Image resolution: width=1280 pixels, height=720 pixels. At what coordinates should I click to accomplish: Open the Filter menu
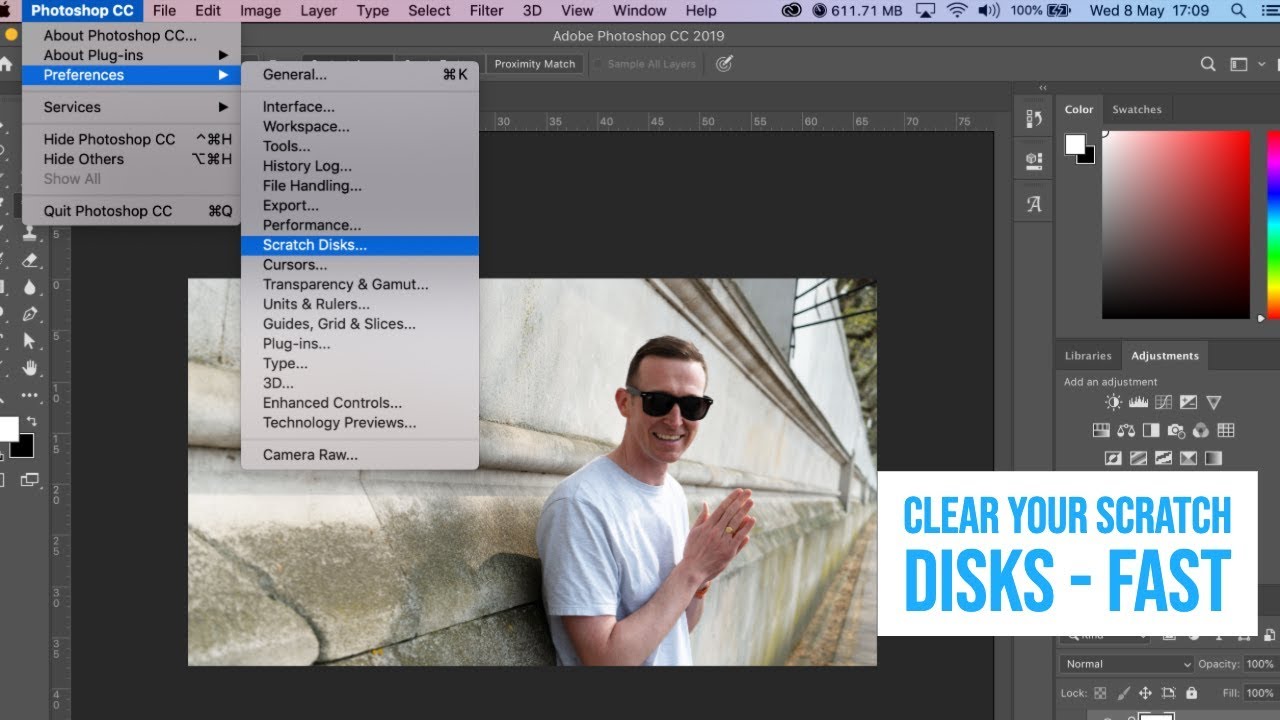click(487, 11)
